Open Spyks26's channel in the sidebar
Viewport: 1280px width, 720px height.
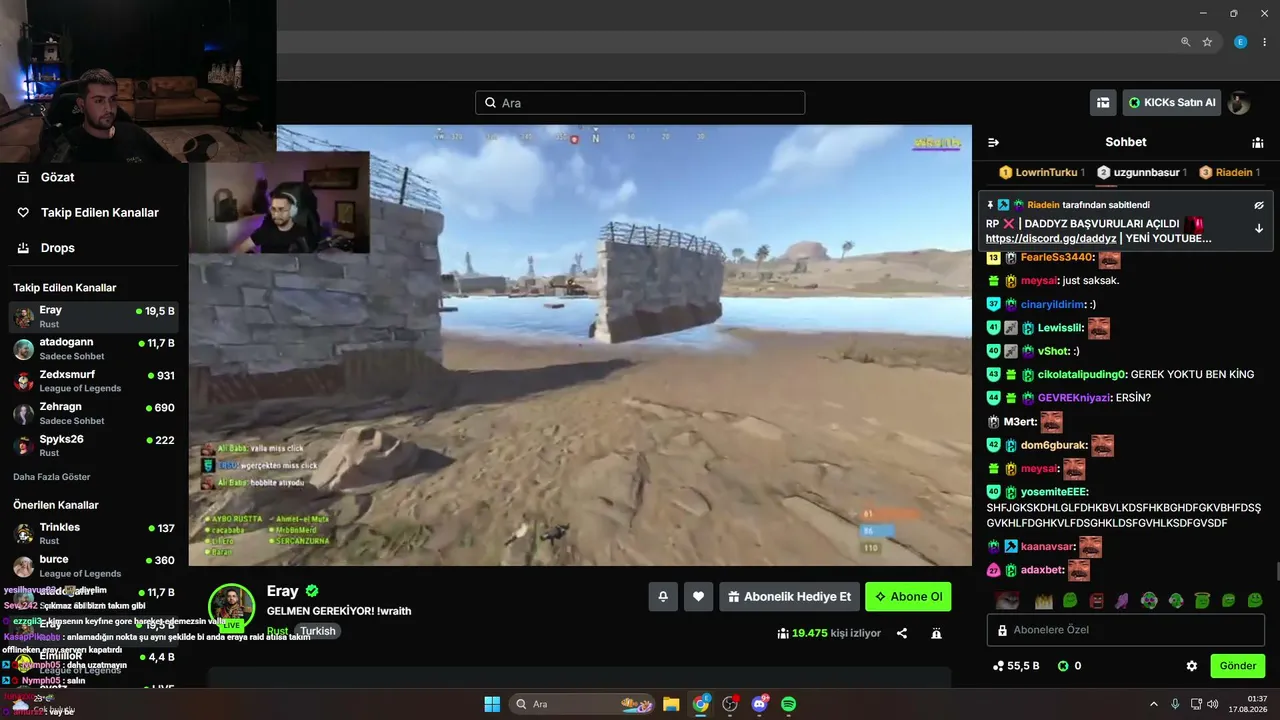point(94,445)
